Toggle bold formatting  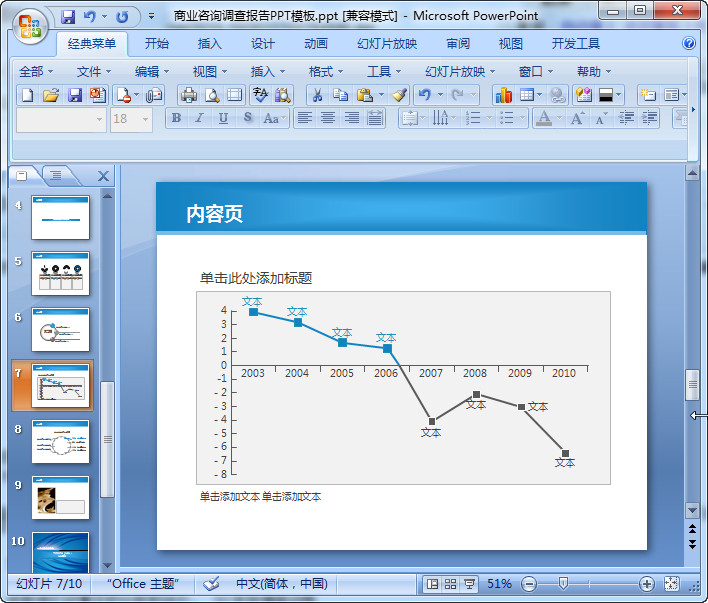177,118
